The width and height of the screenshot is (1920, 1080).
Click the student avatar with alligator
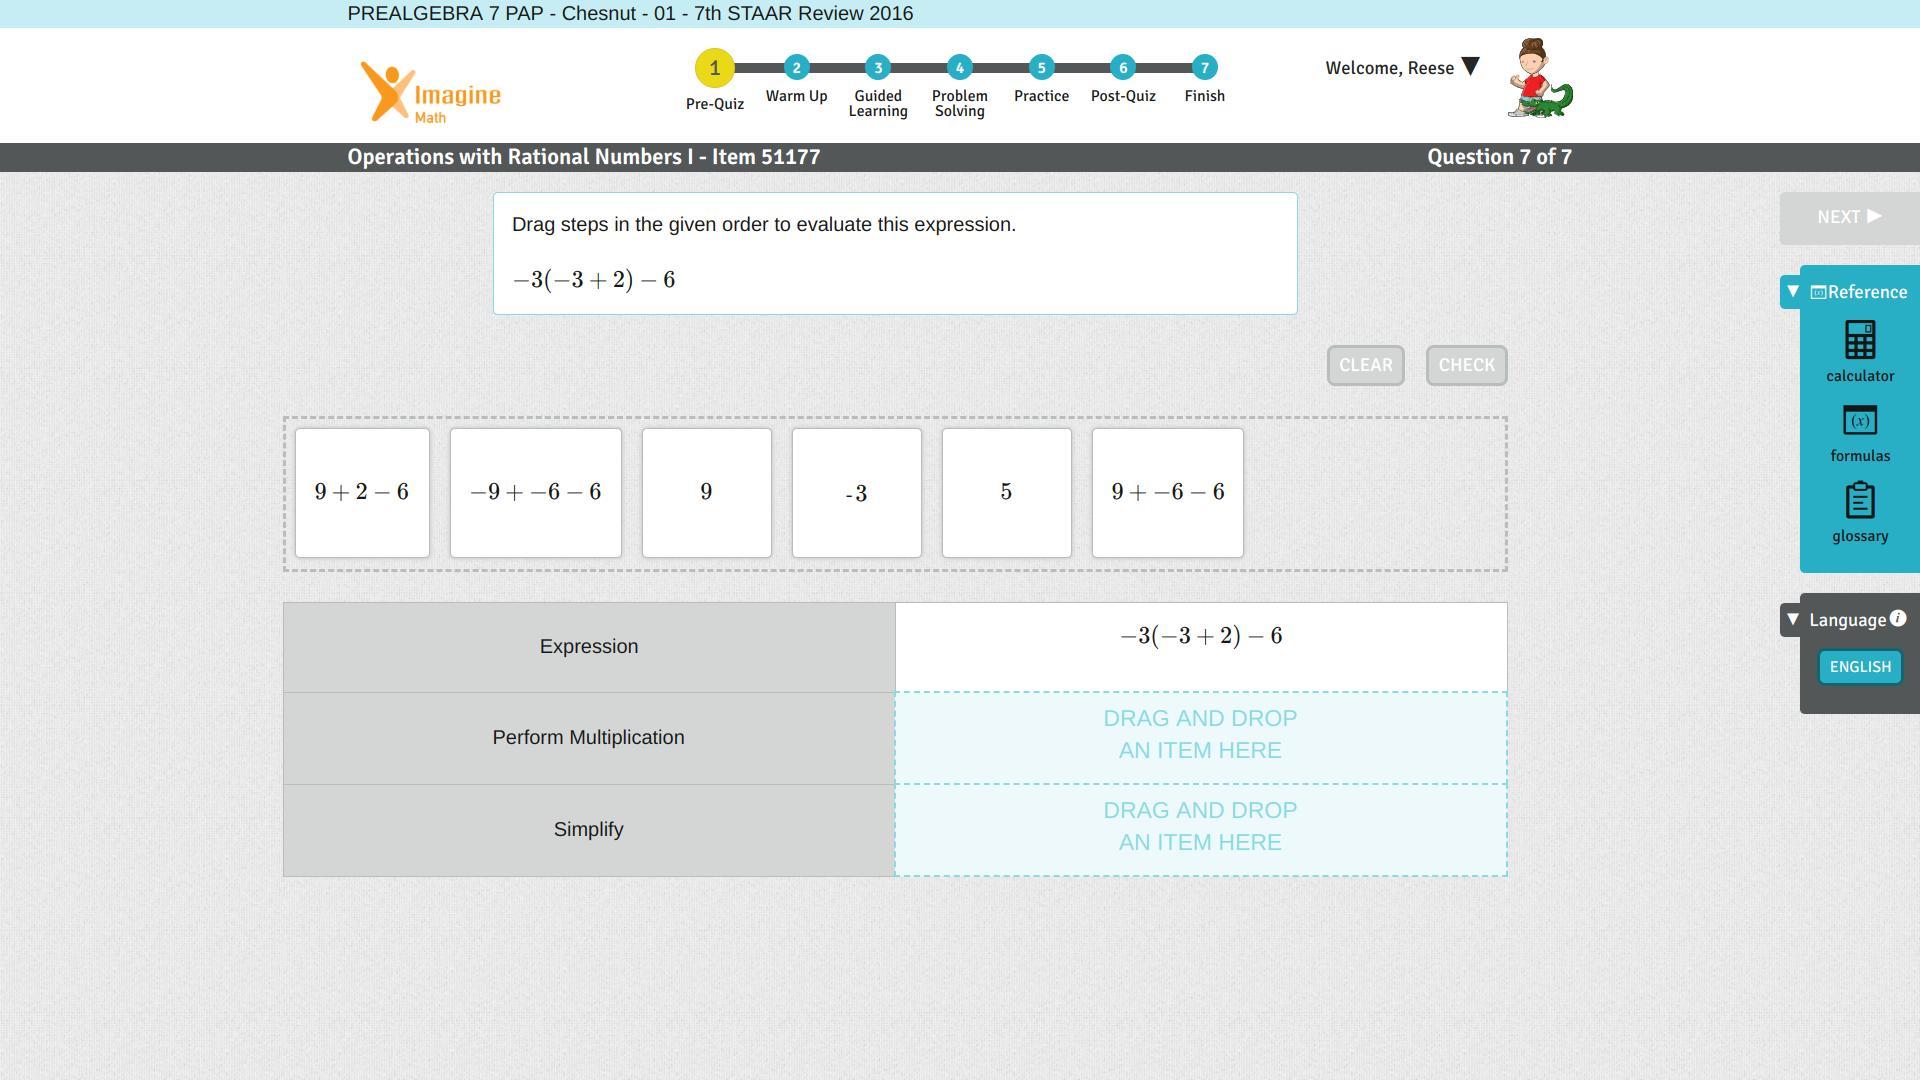click(x=1539, y=79)
